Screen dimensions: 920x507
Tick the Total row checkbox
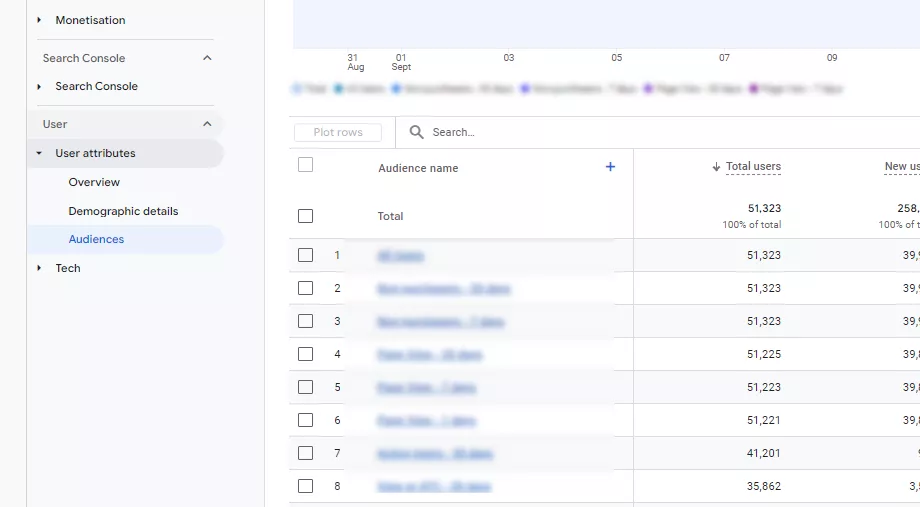tap(305, 216)
